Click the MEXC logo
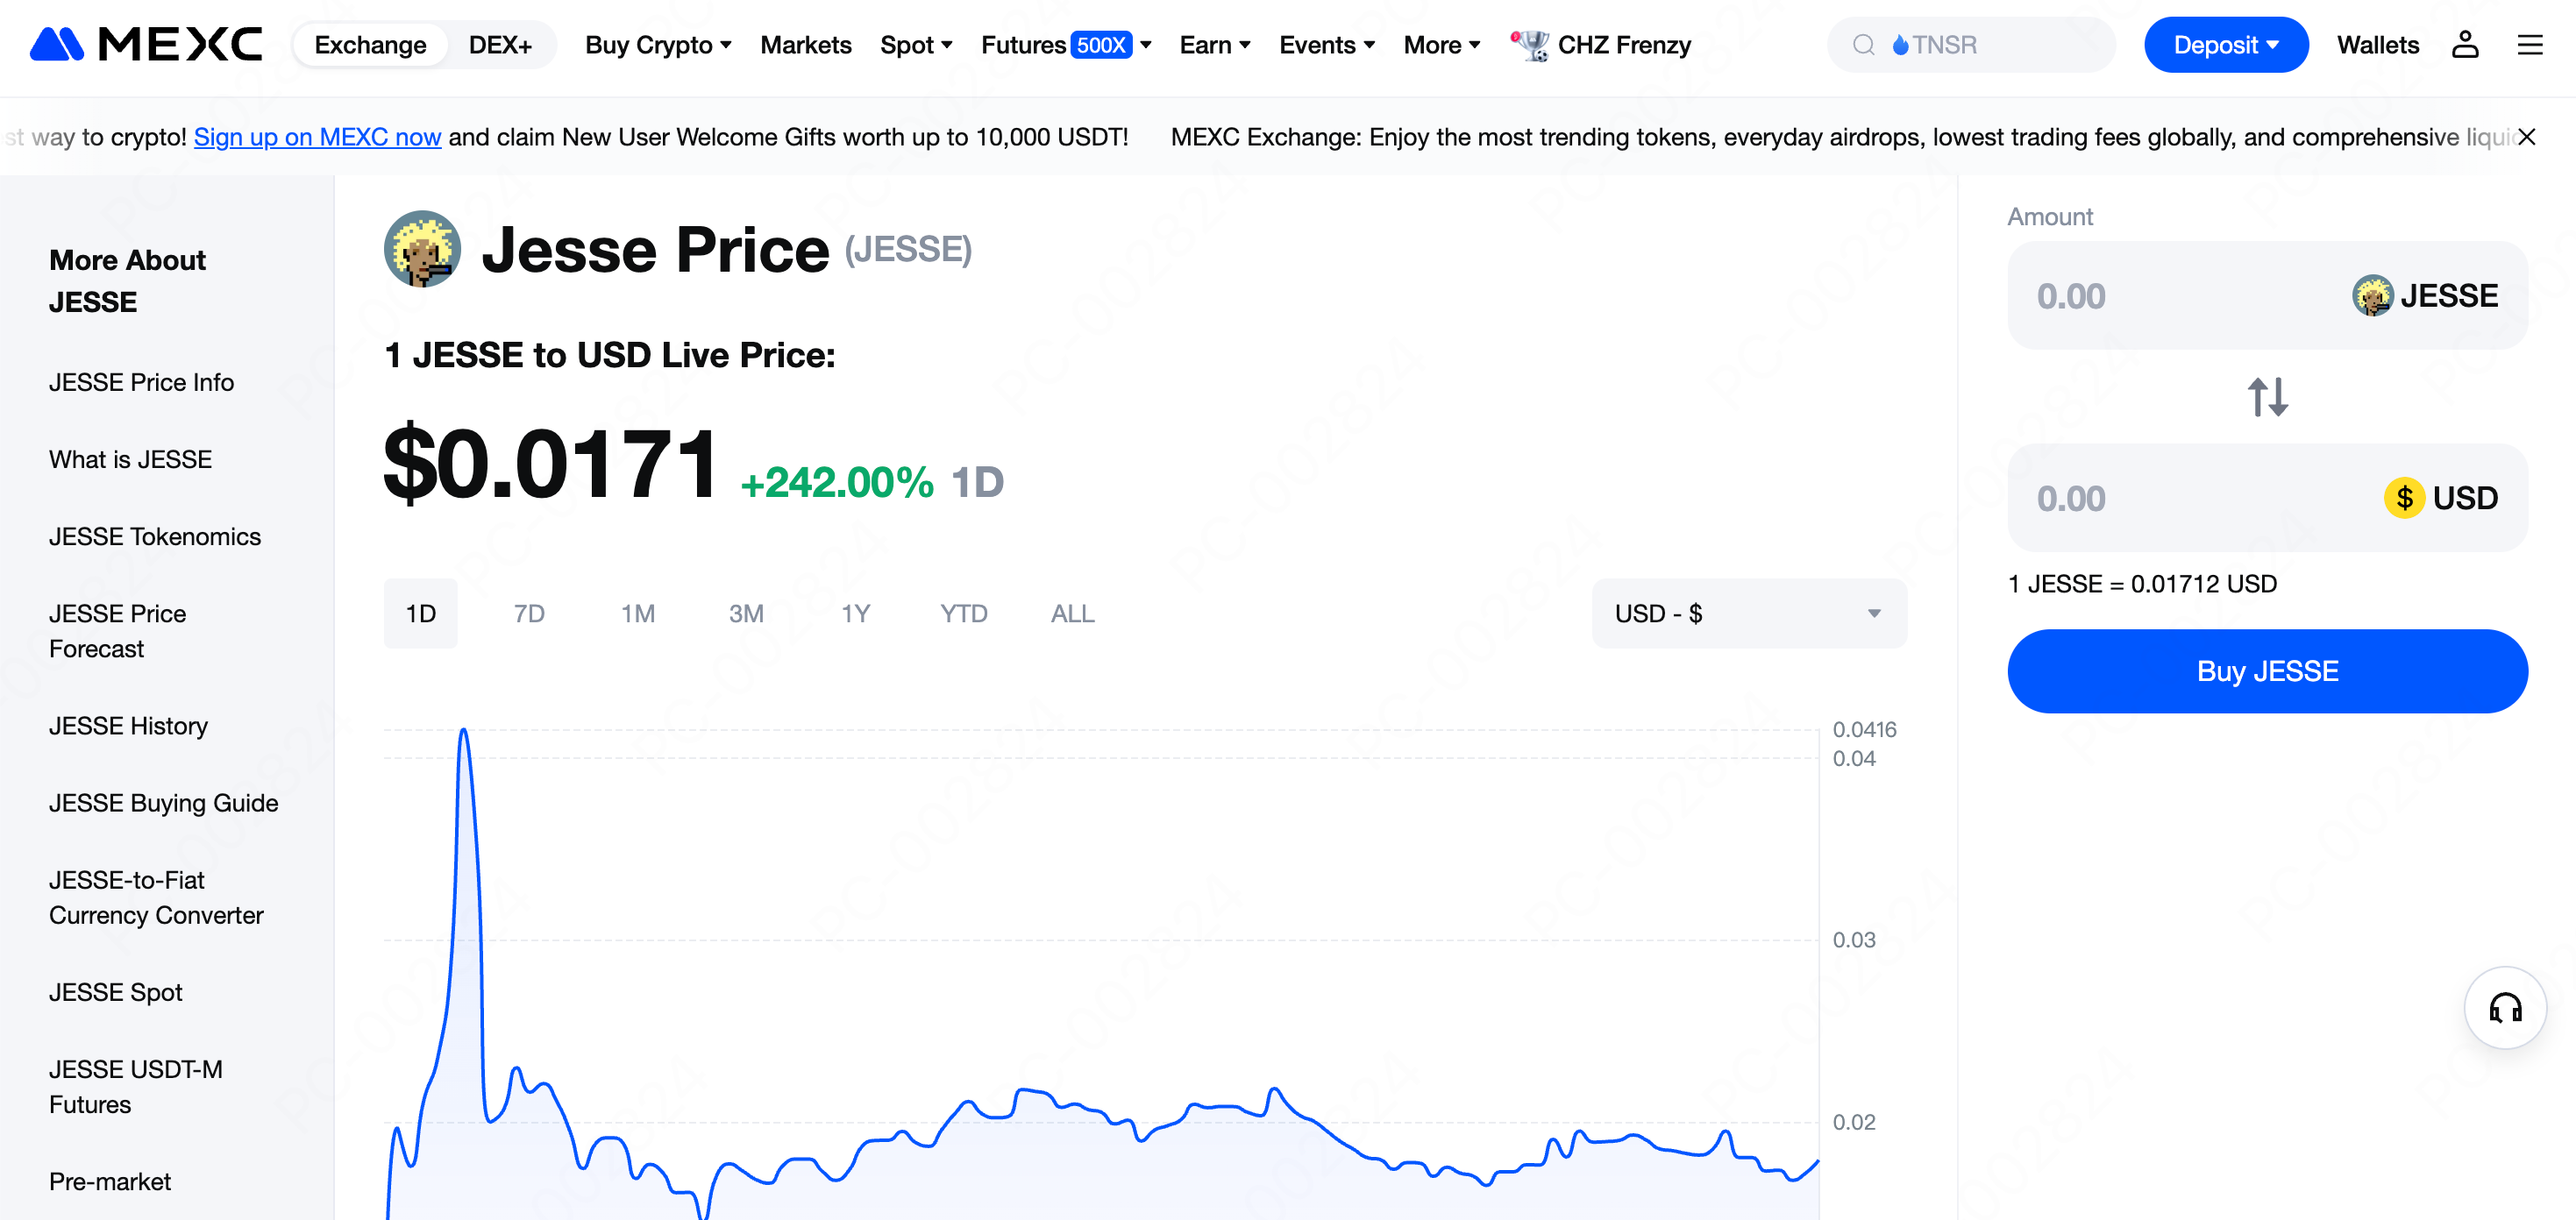 (146, 44)
